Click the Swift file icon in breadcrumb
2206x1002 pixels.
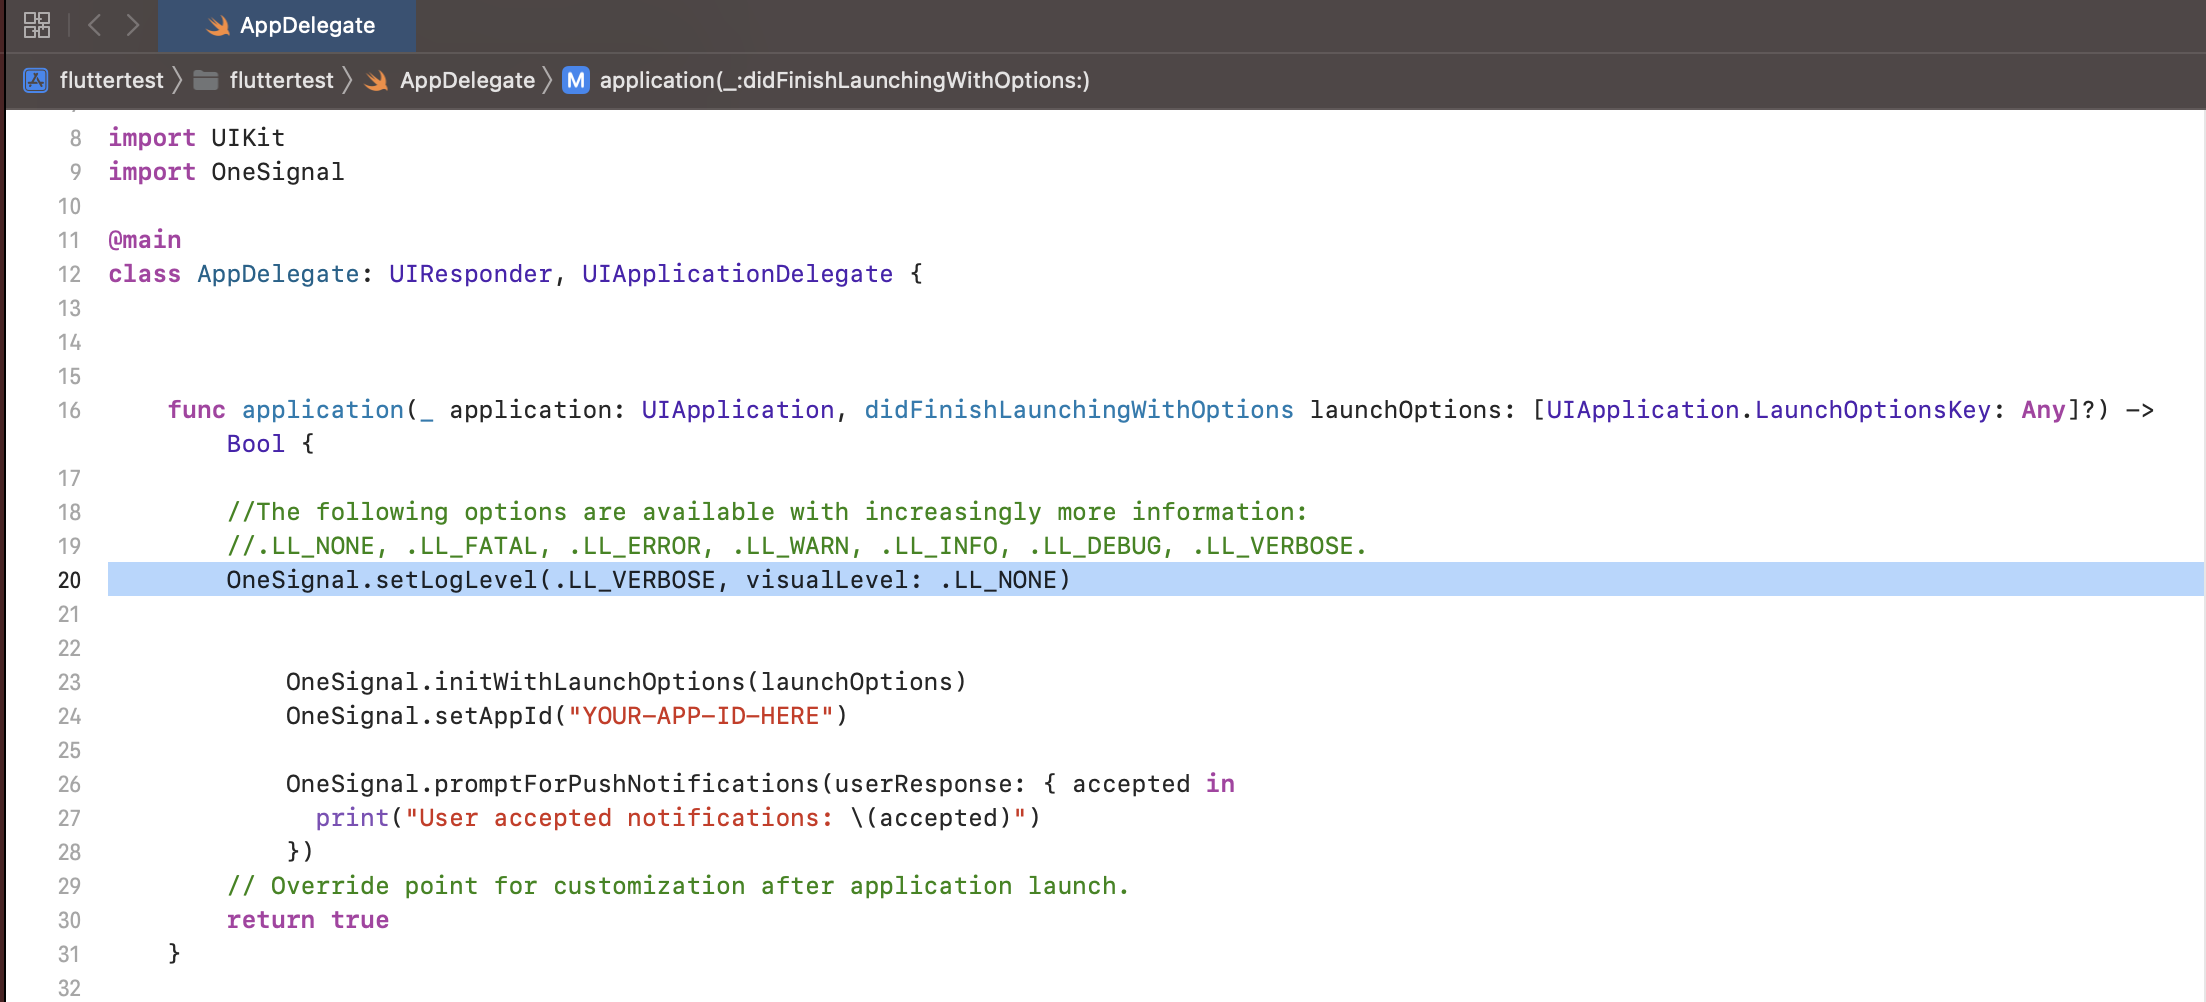[x=376, y=80]
